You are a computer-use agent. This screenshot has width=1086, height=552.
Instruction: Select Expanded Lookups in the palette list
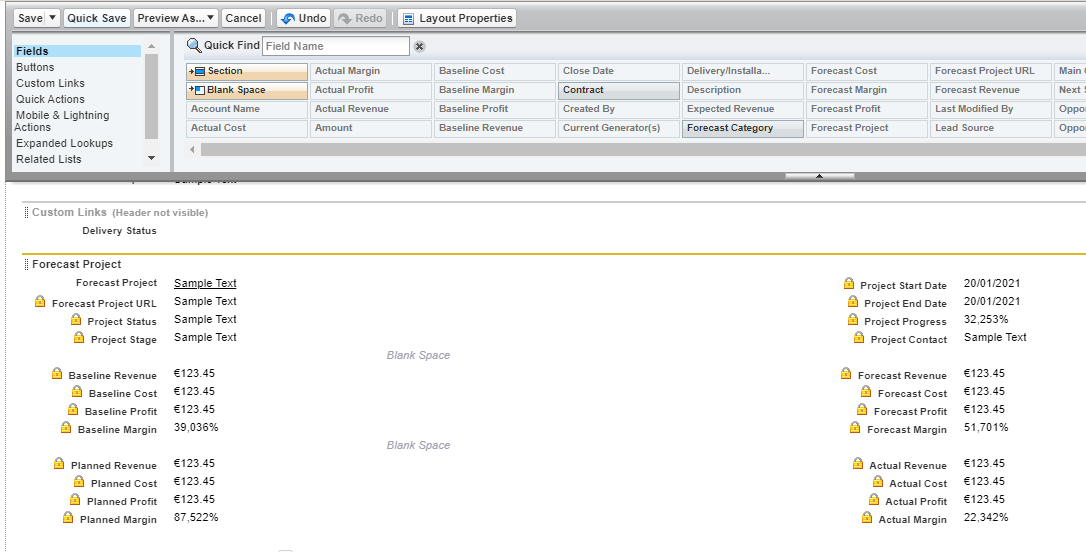pyautogui.click(x=64, y=143)
